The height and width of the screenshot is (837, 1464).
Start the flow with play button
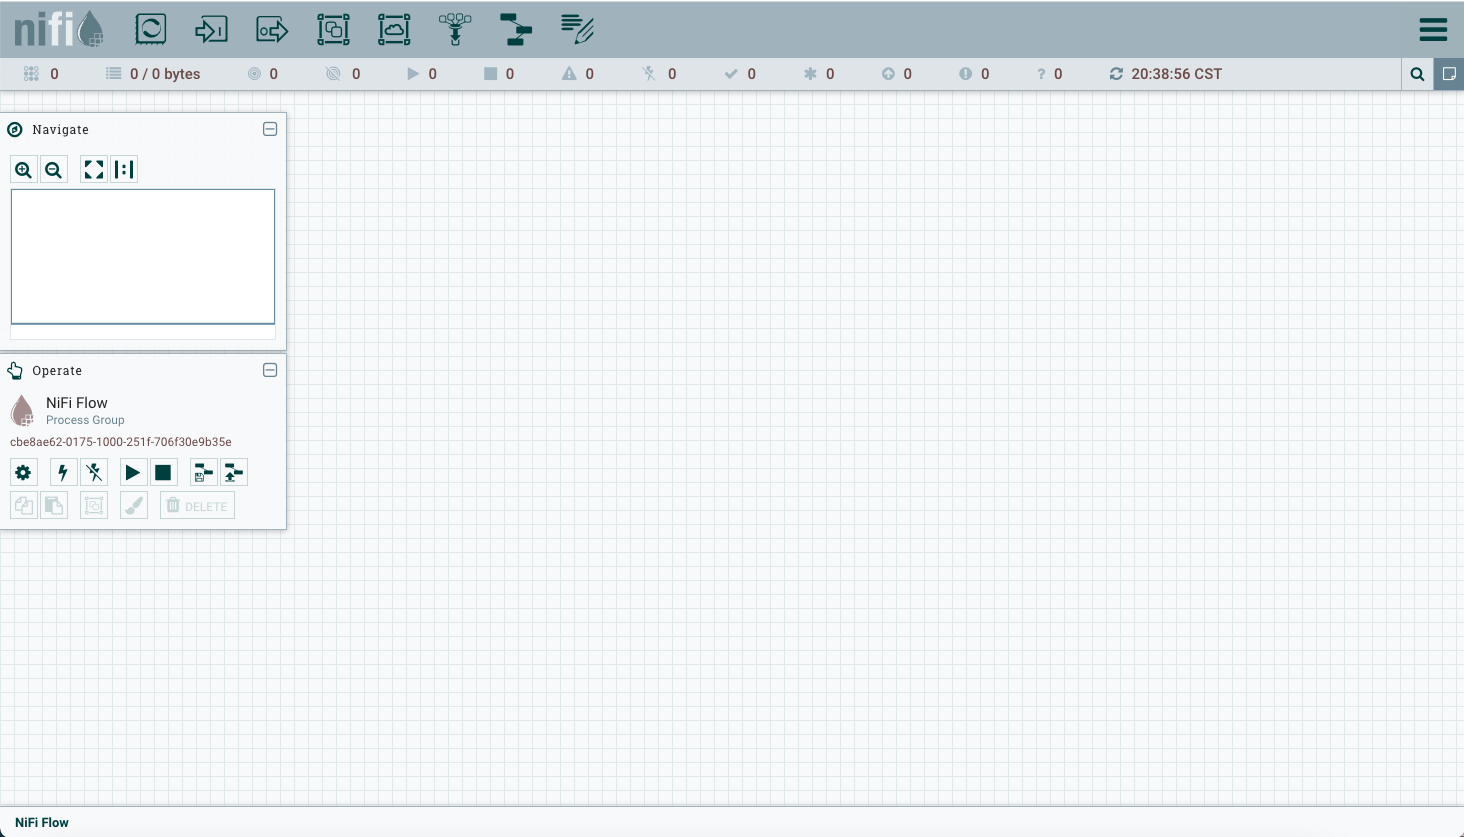[133, 472]
